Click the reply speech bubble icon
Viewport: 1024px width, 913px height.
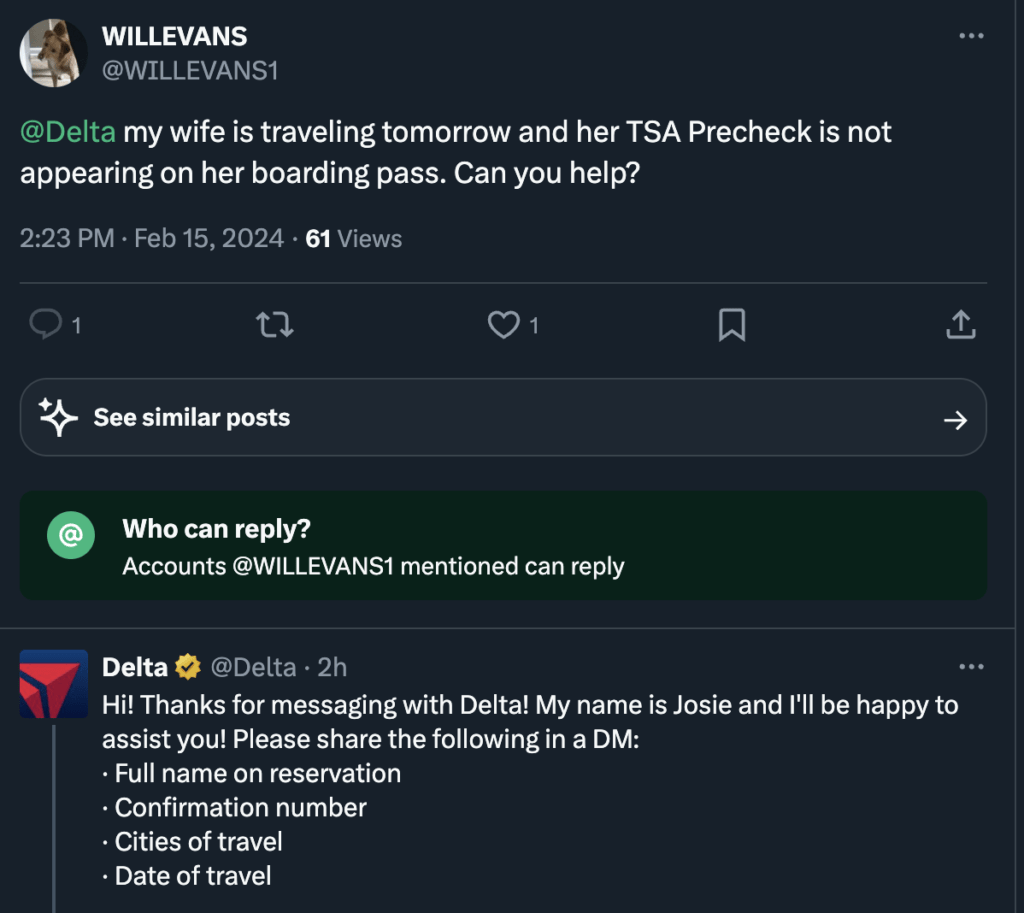[x=47, y=324]
